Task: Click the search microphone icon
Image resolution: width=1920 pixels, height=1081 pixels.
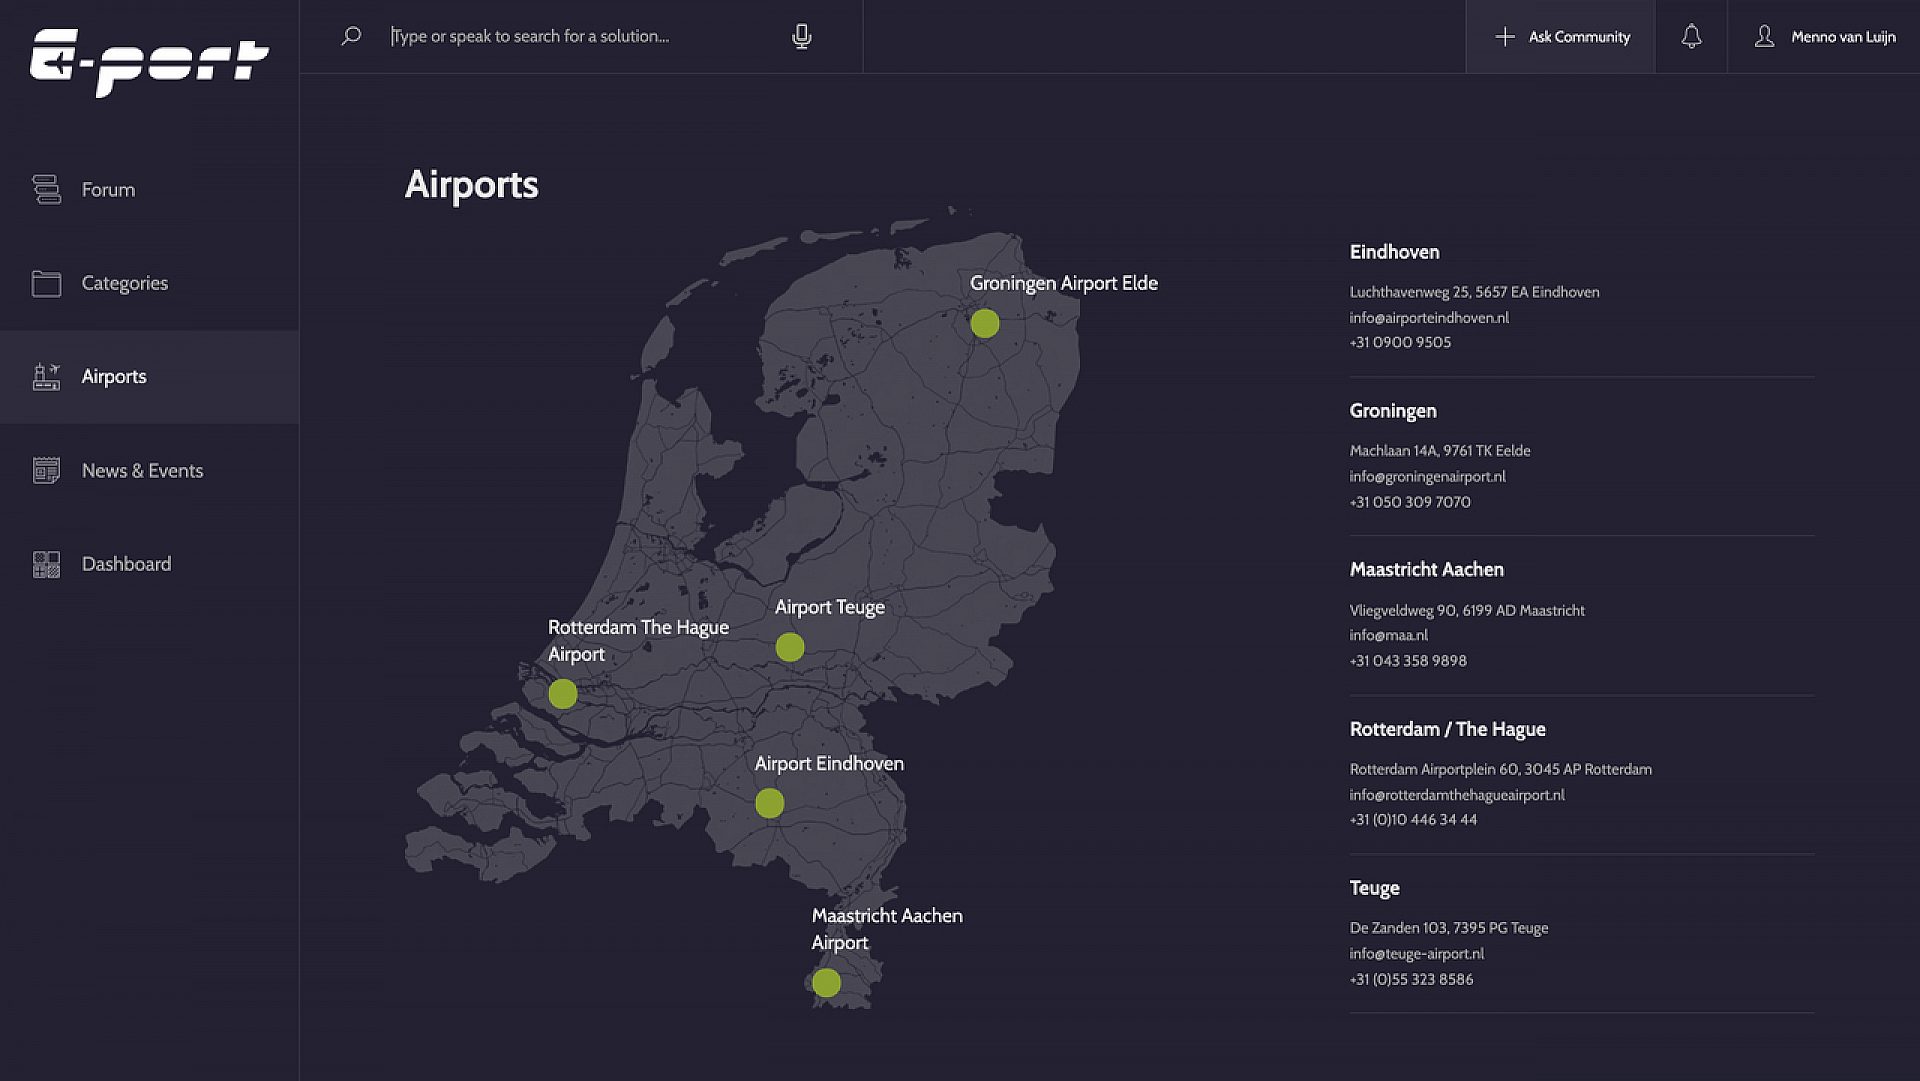Action: click(802, 36)
